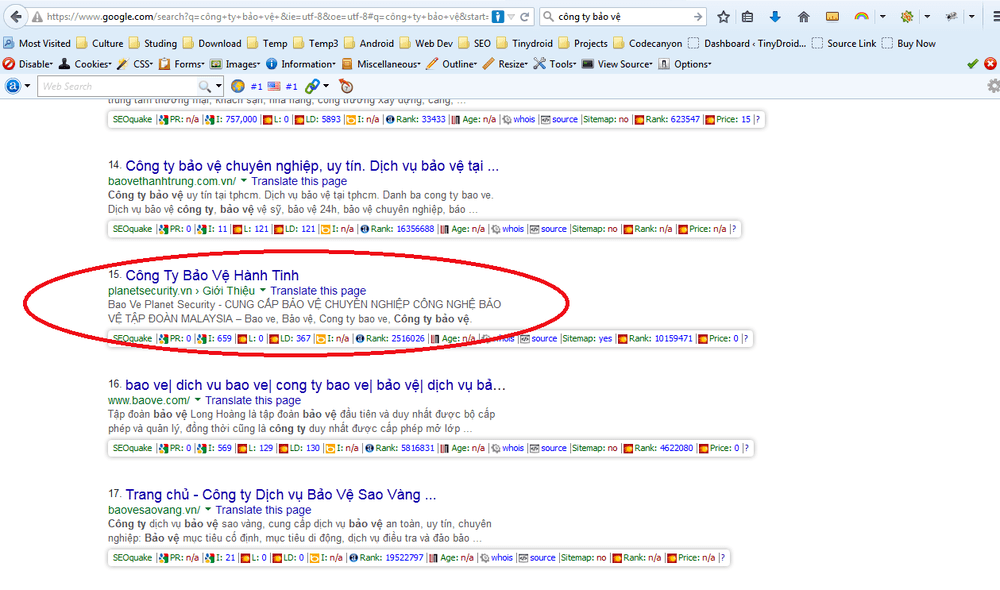Click the address bar URL field
The image size is (1000, 590).
(x=268, y=17)
